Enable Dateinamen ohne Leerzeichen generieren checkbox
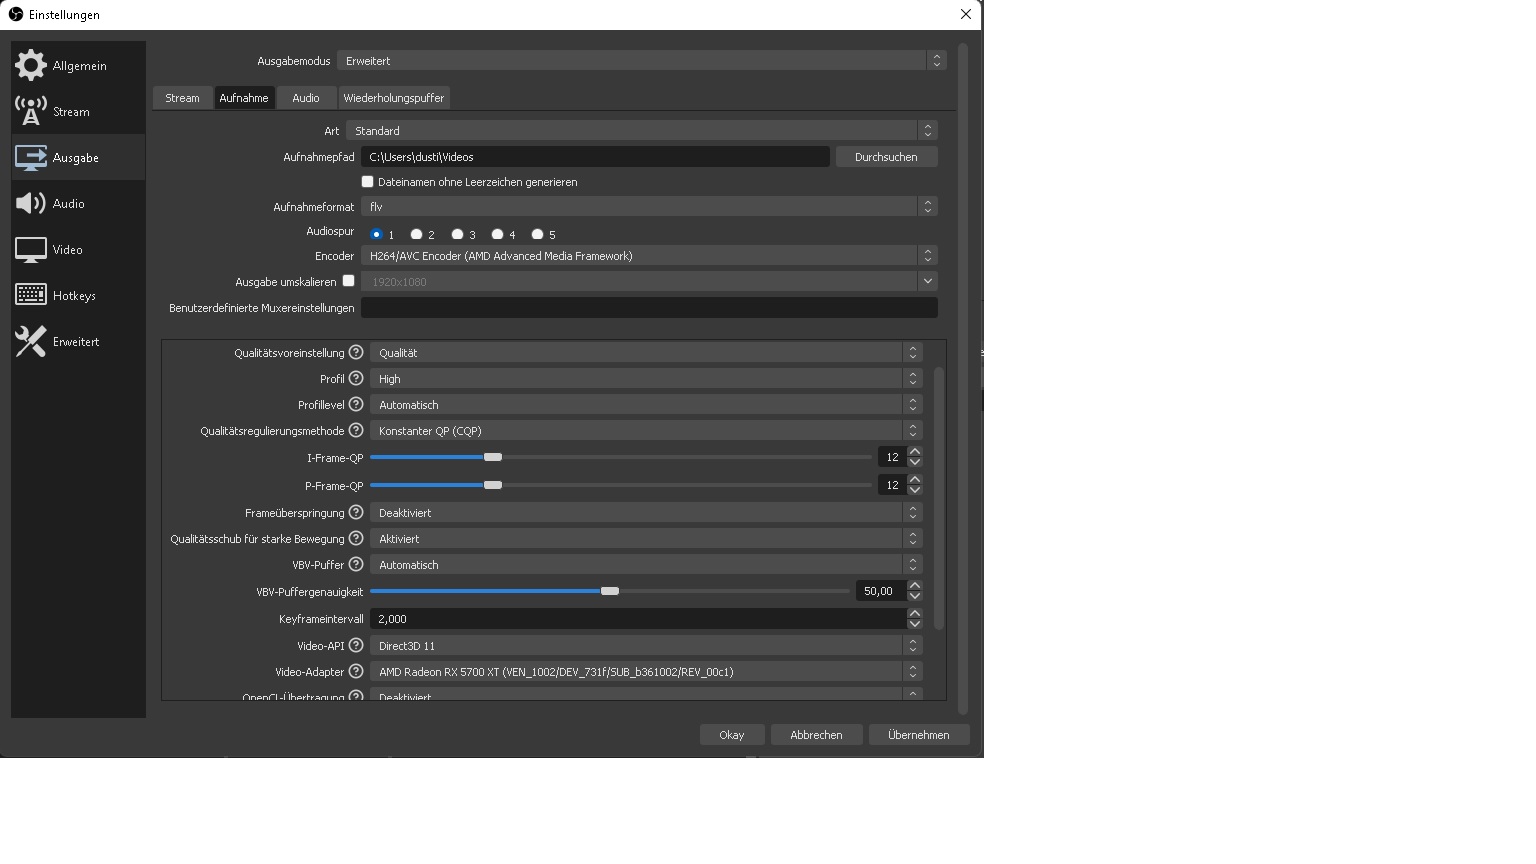 click(x=368, y=182)
